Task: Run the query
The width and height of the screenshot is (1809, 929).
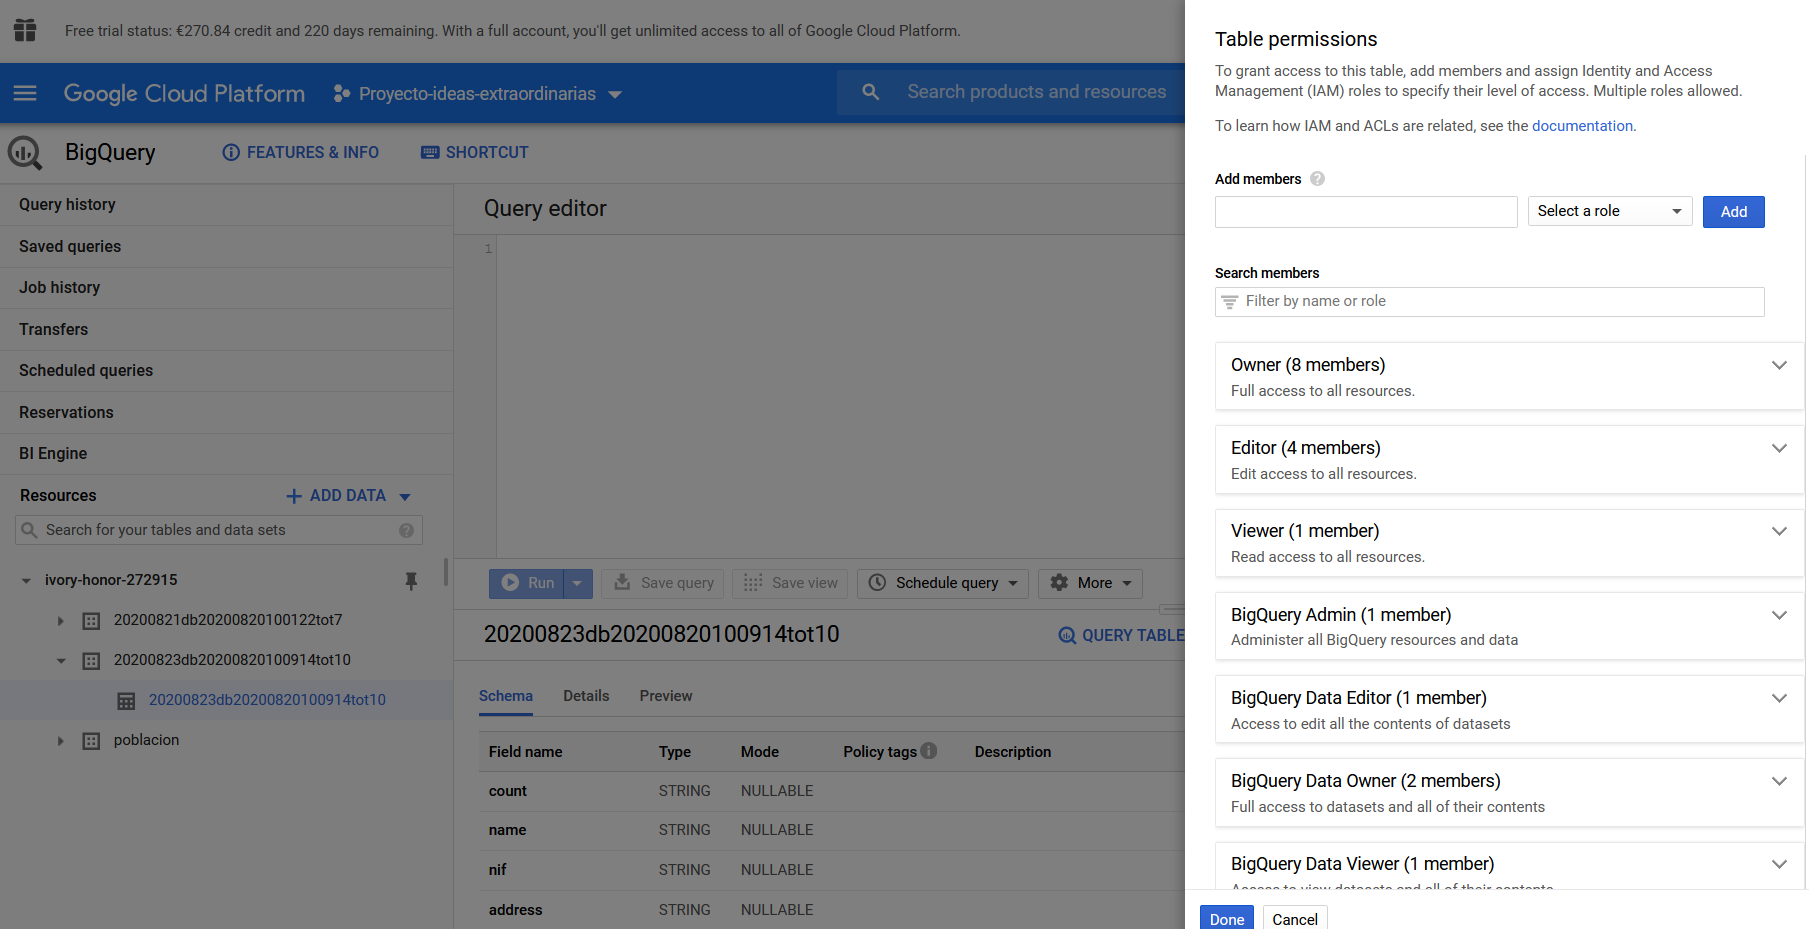Action: pos(527,583)
